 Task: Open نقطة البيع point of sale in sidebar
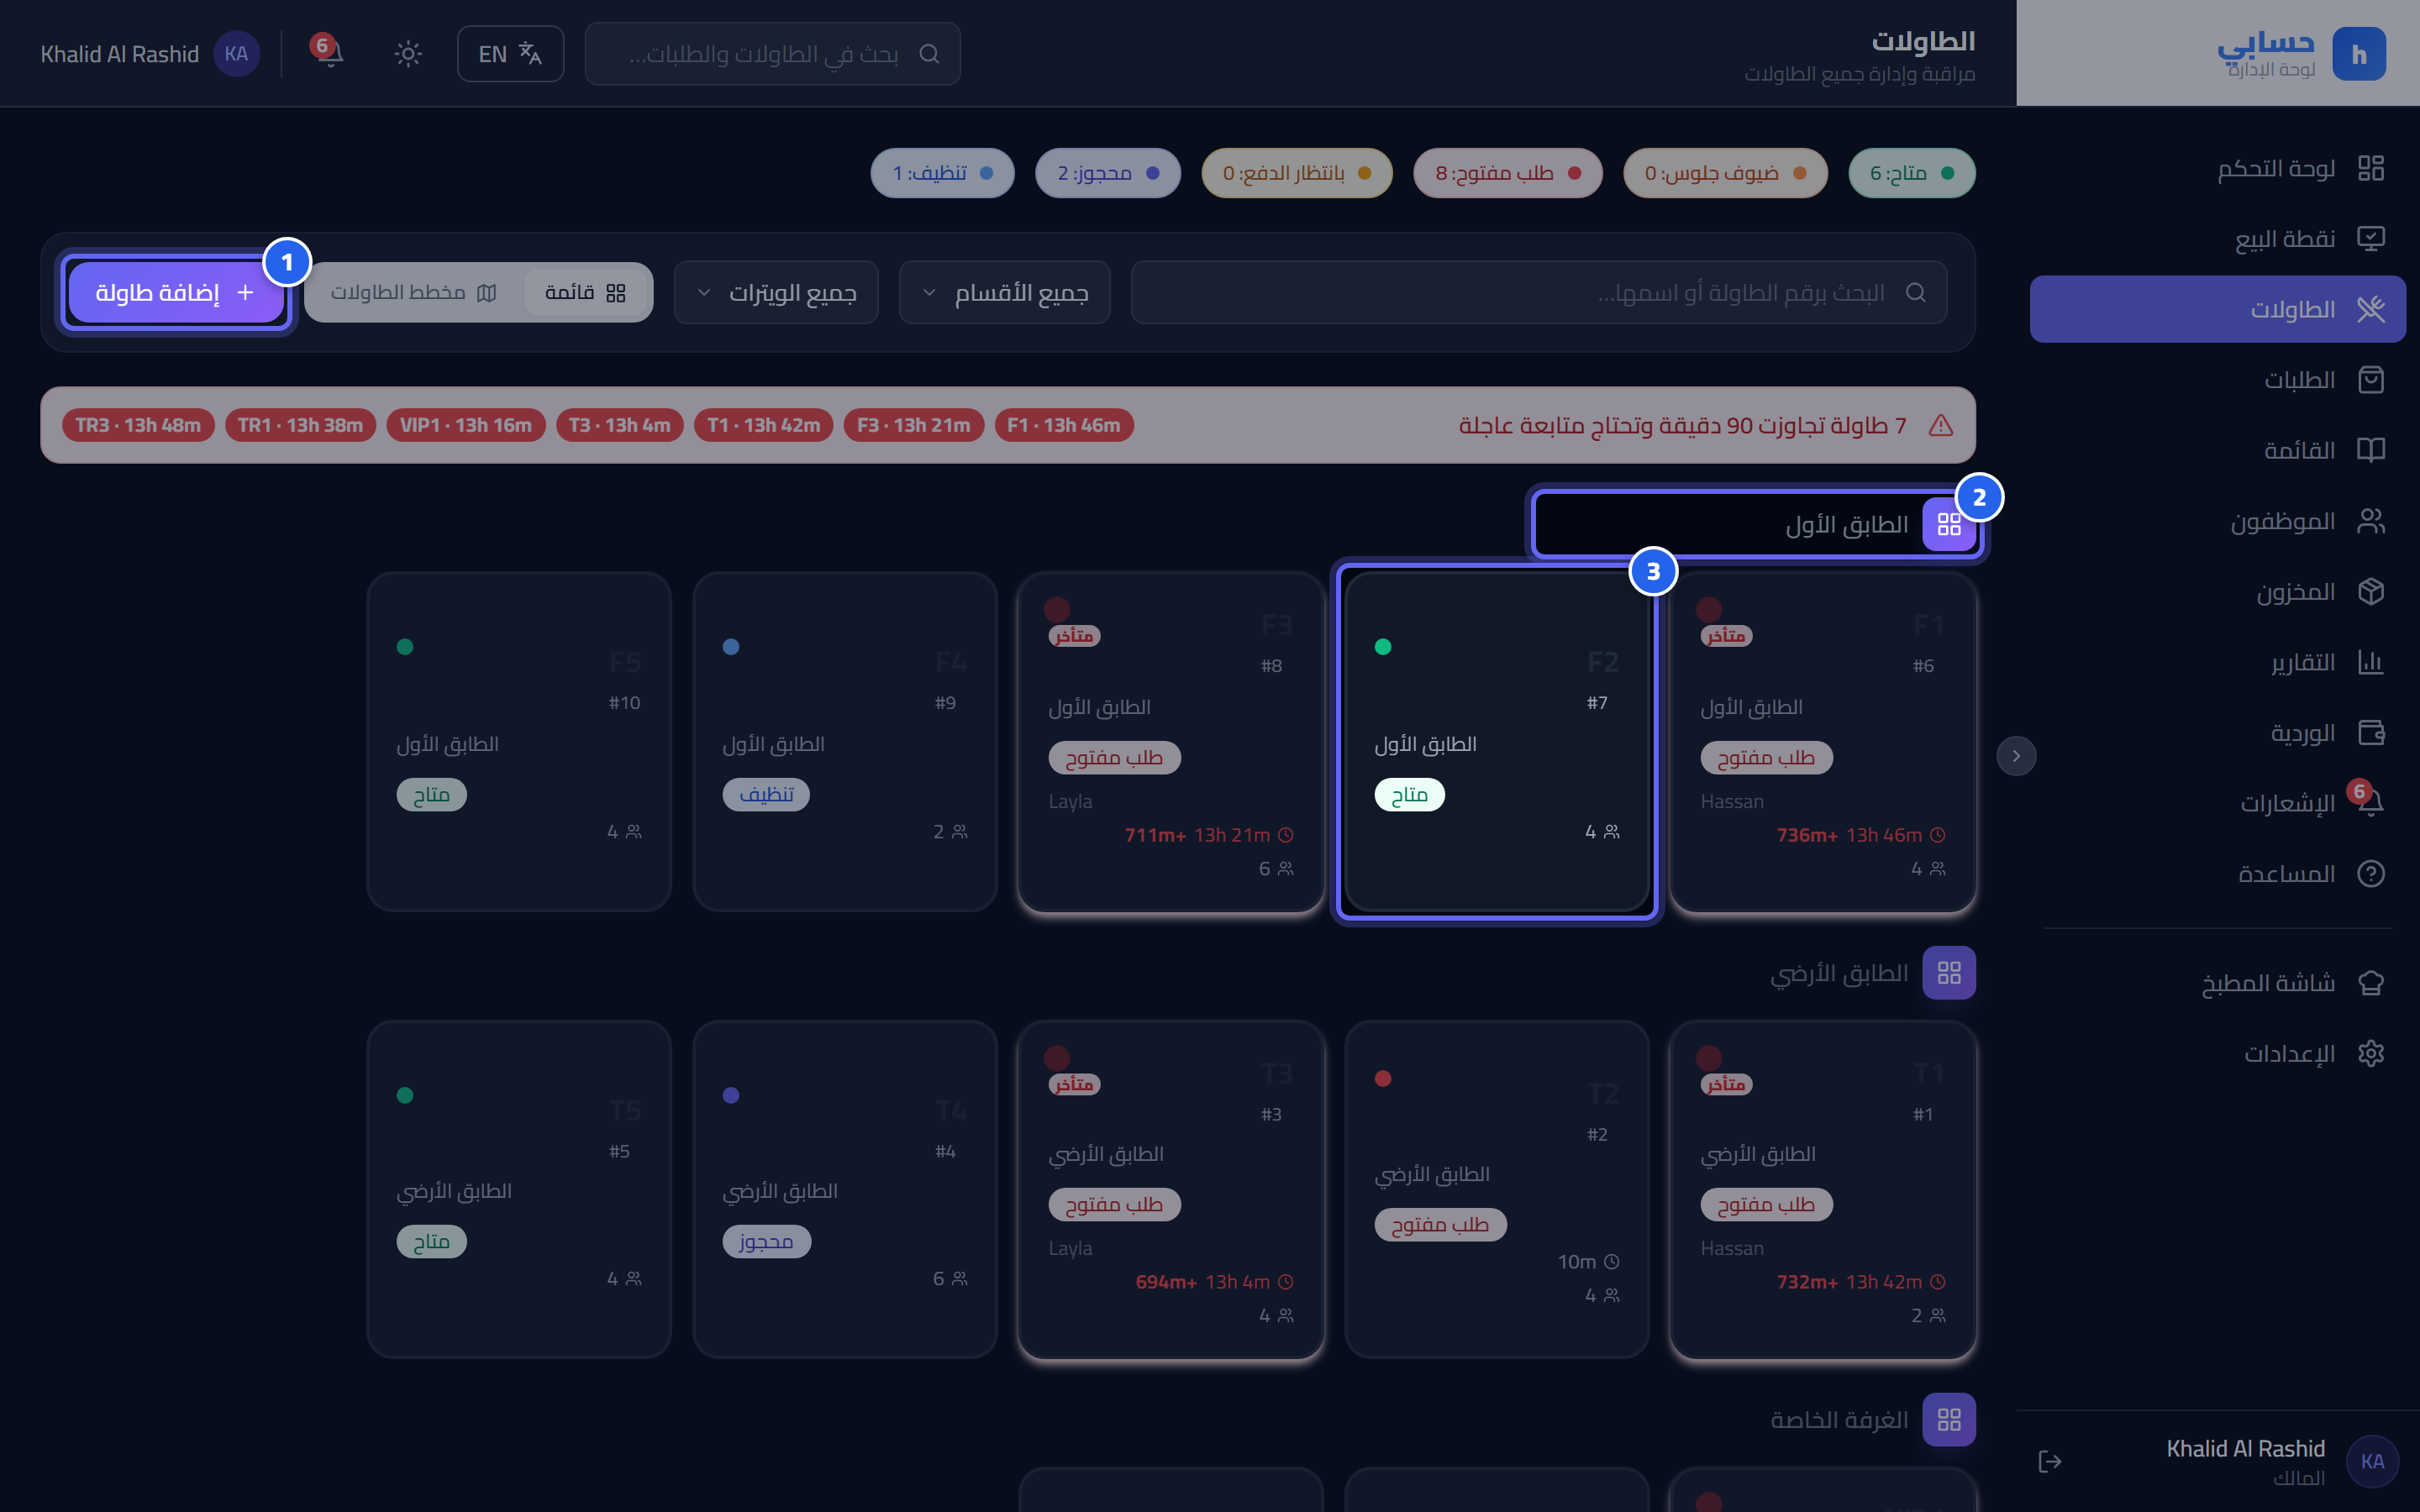click(x=2218, y=239)
